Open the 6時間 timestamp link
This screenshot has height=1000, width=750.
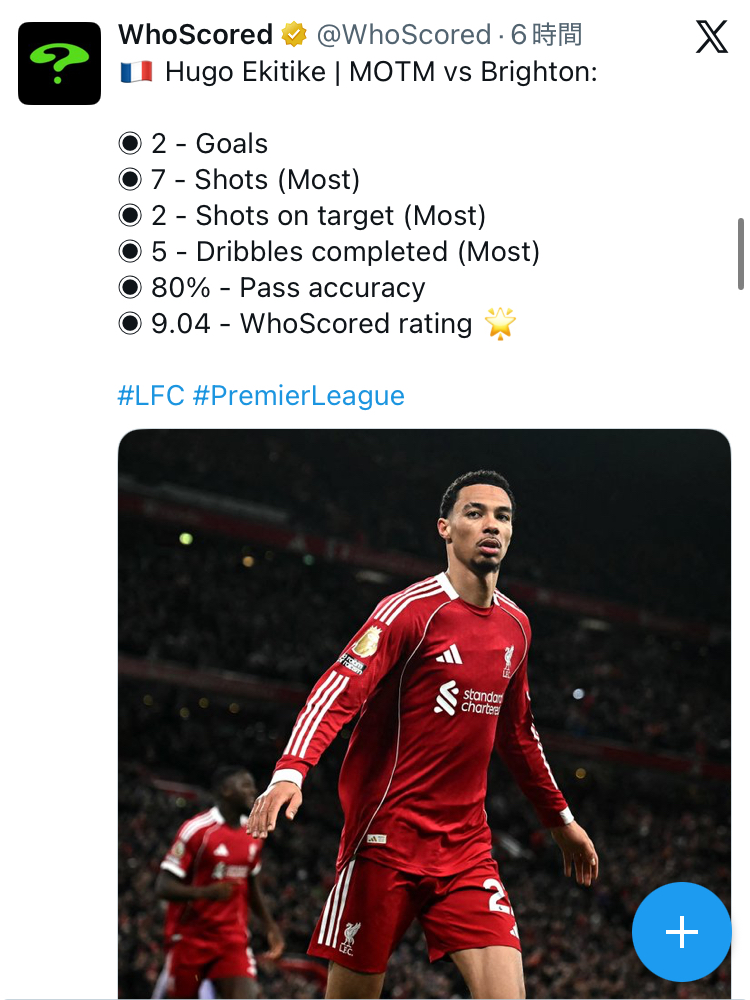[545, 36]
